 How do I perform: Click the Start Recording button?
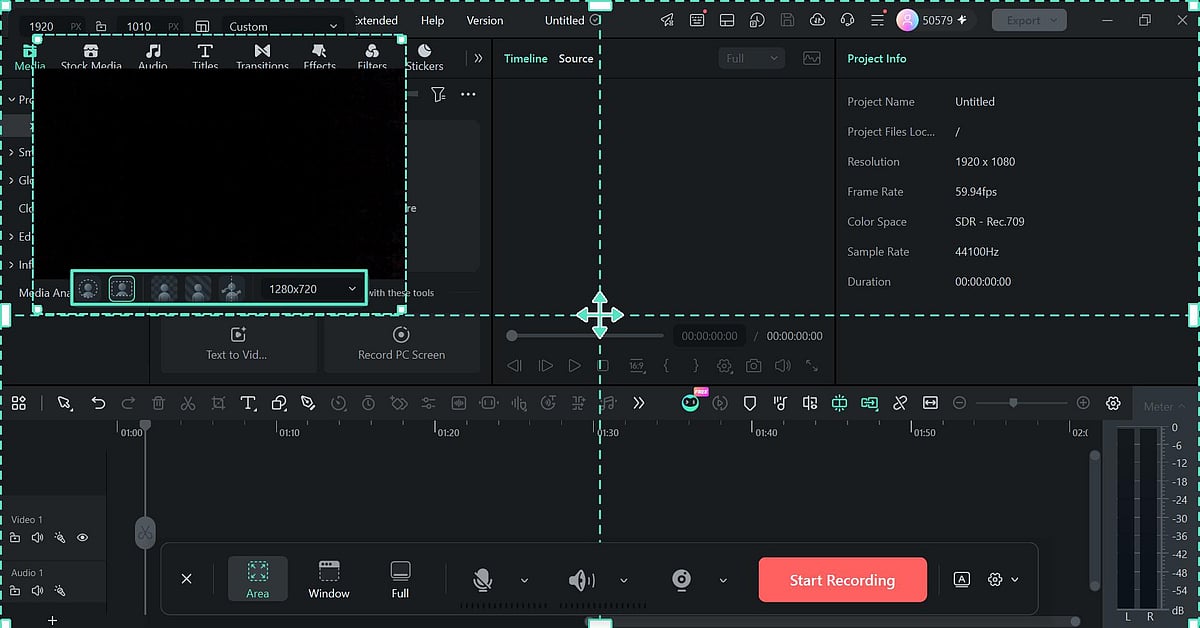842,580
